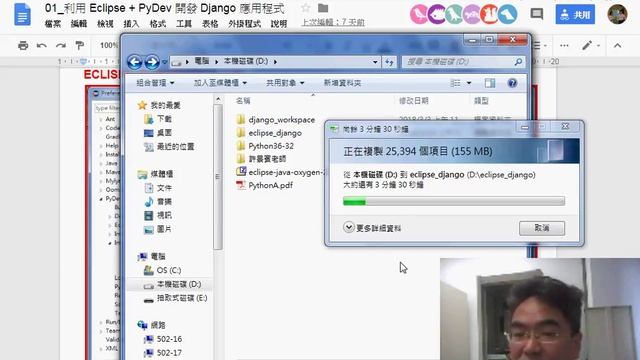The width and height of the screenshot is (640, 360).
Task: Click the navigation pane scrollbar
Action: (x=218, y=176)
